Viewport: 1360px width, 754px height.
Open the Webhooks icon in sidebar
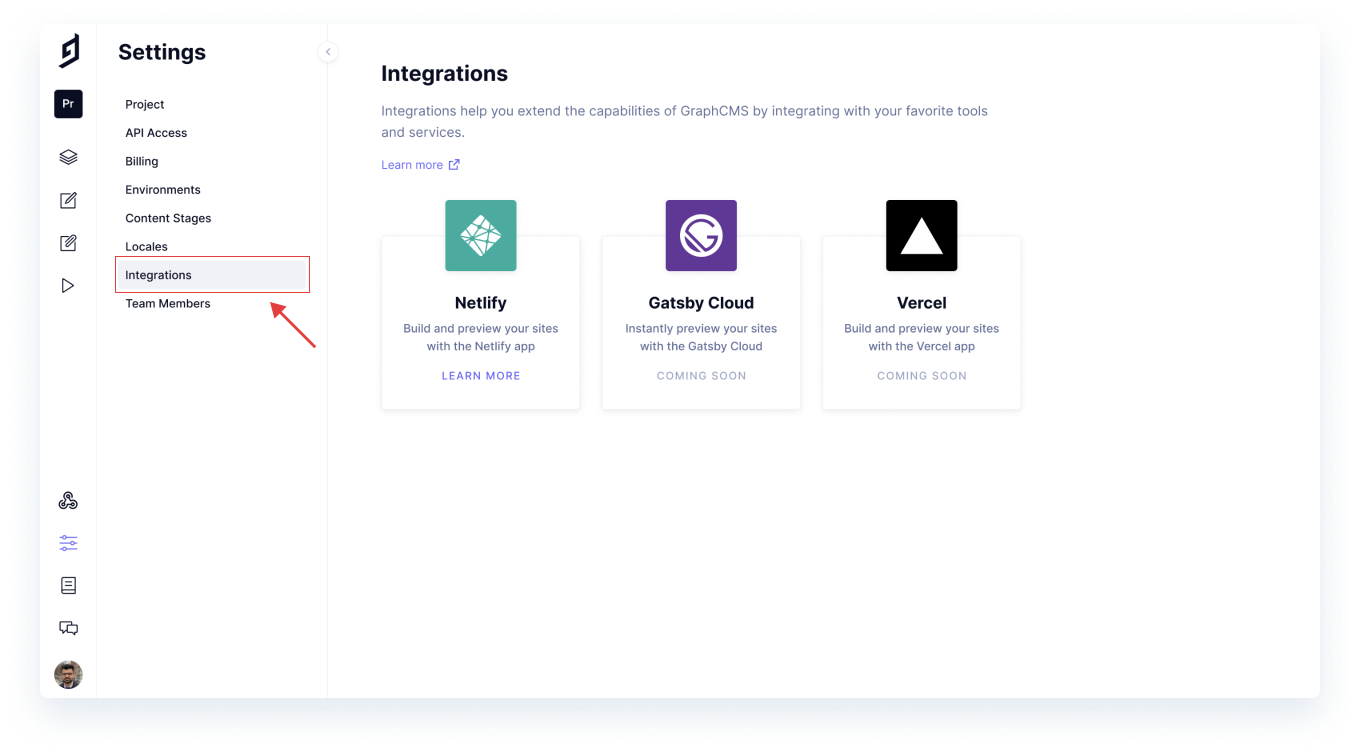68,501
